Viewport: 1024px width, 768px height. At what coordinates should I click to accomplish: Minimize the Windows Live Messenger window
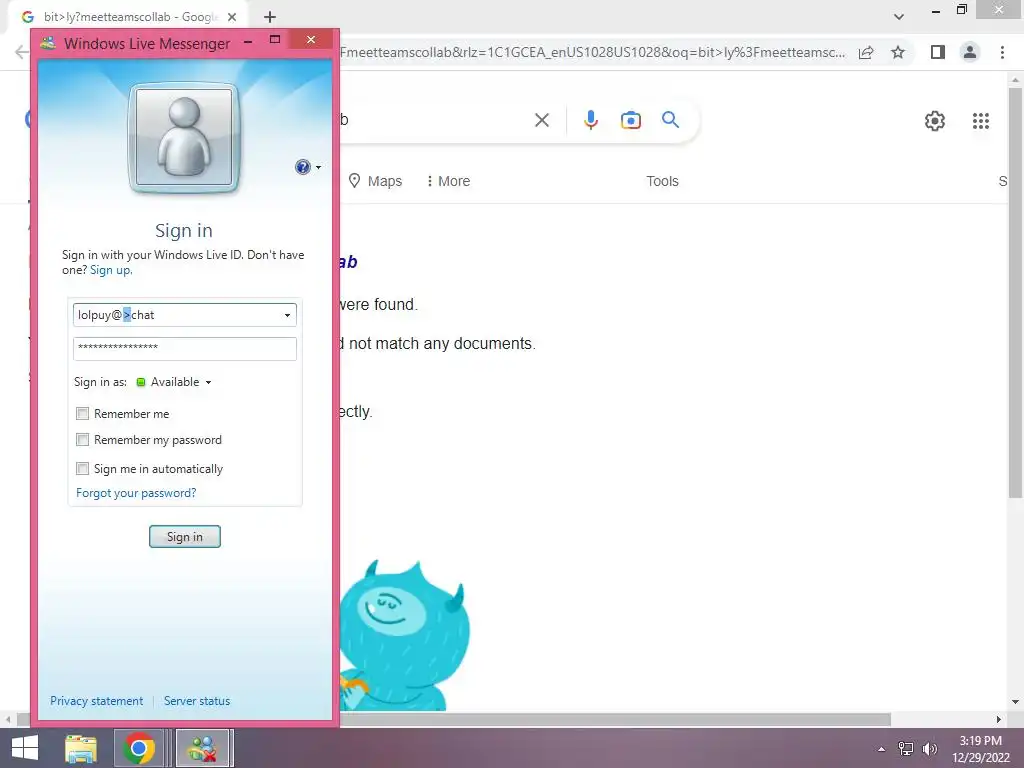[248, 42]
